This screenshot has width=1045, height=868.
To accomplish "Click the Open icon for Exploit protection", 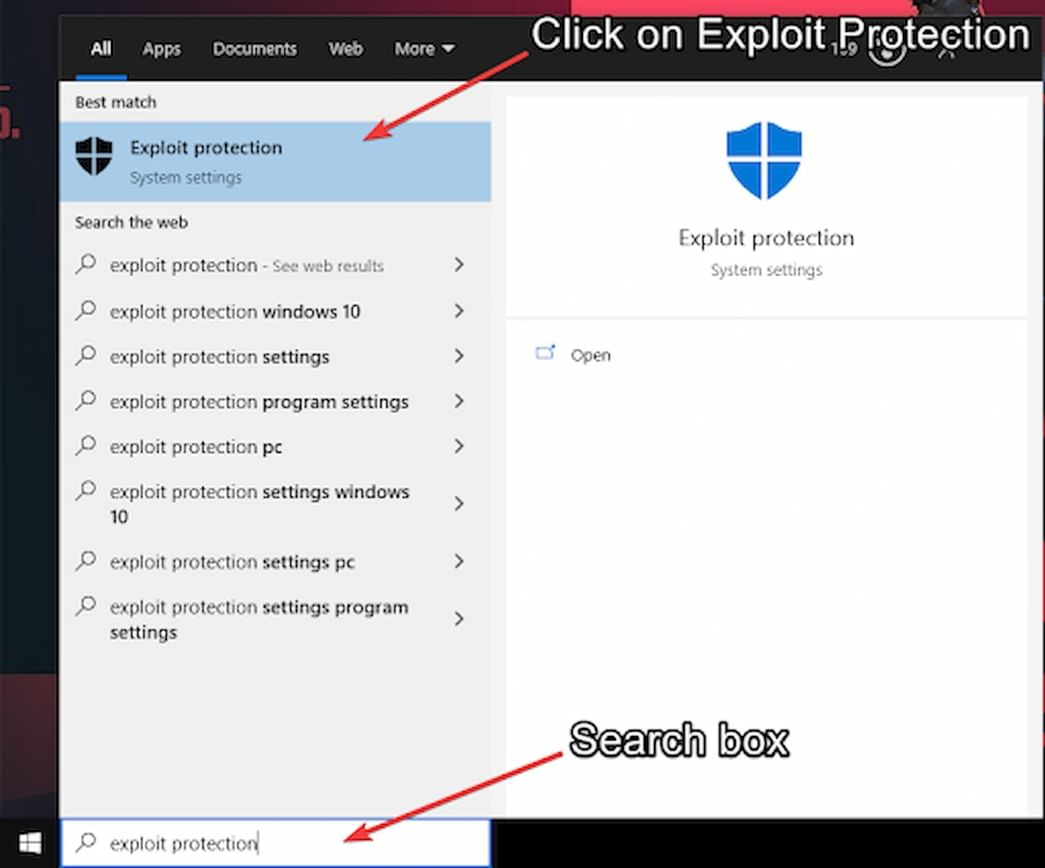I will point(546,353).
